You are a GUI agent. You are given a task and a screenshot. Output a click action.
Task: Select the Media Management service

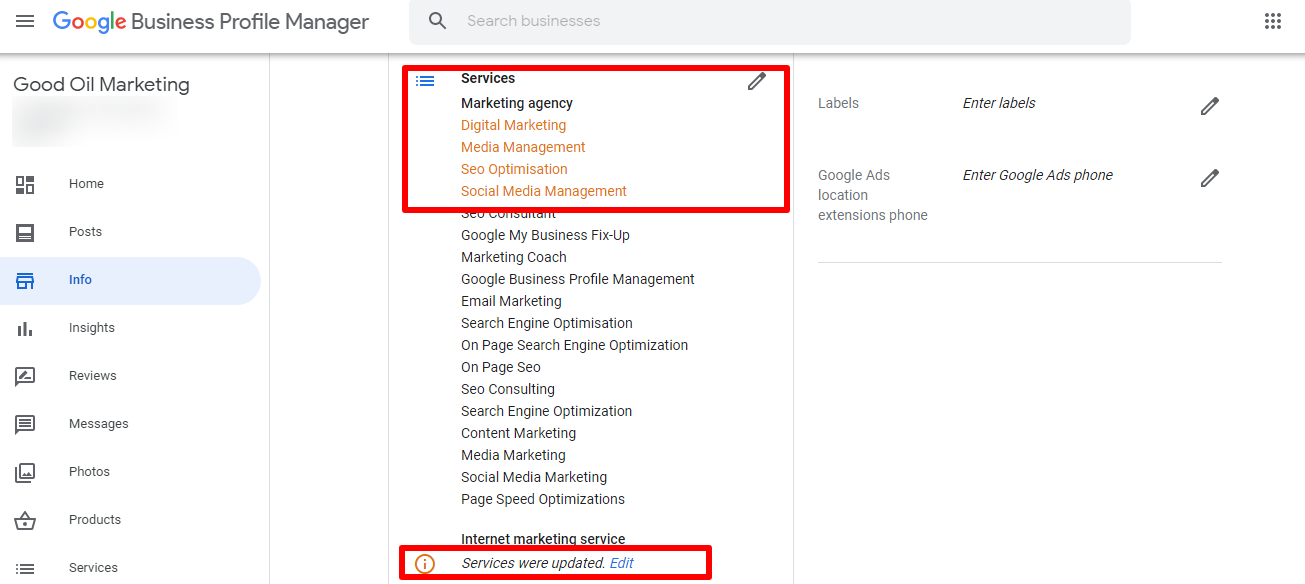[523, 147]
